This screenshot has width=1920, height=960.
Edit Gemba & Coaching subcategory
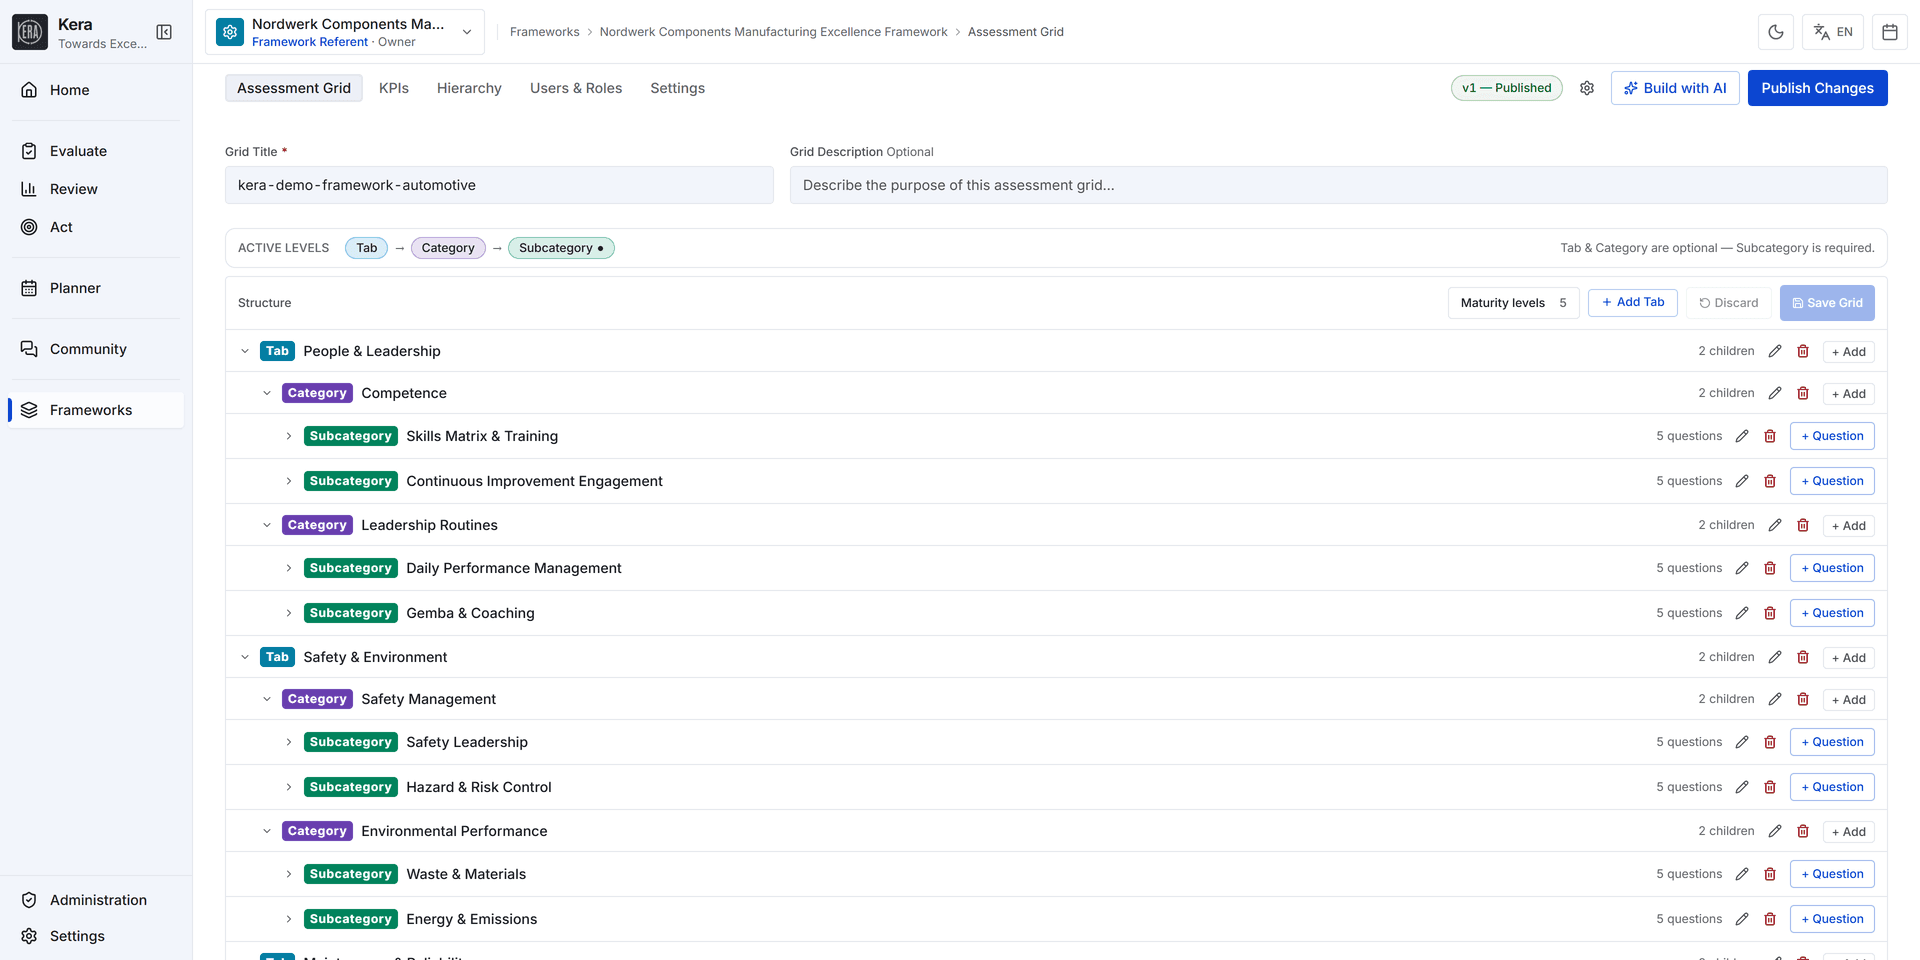[1742, 613]
